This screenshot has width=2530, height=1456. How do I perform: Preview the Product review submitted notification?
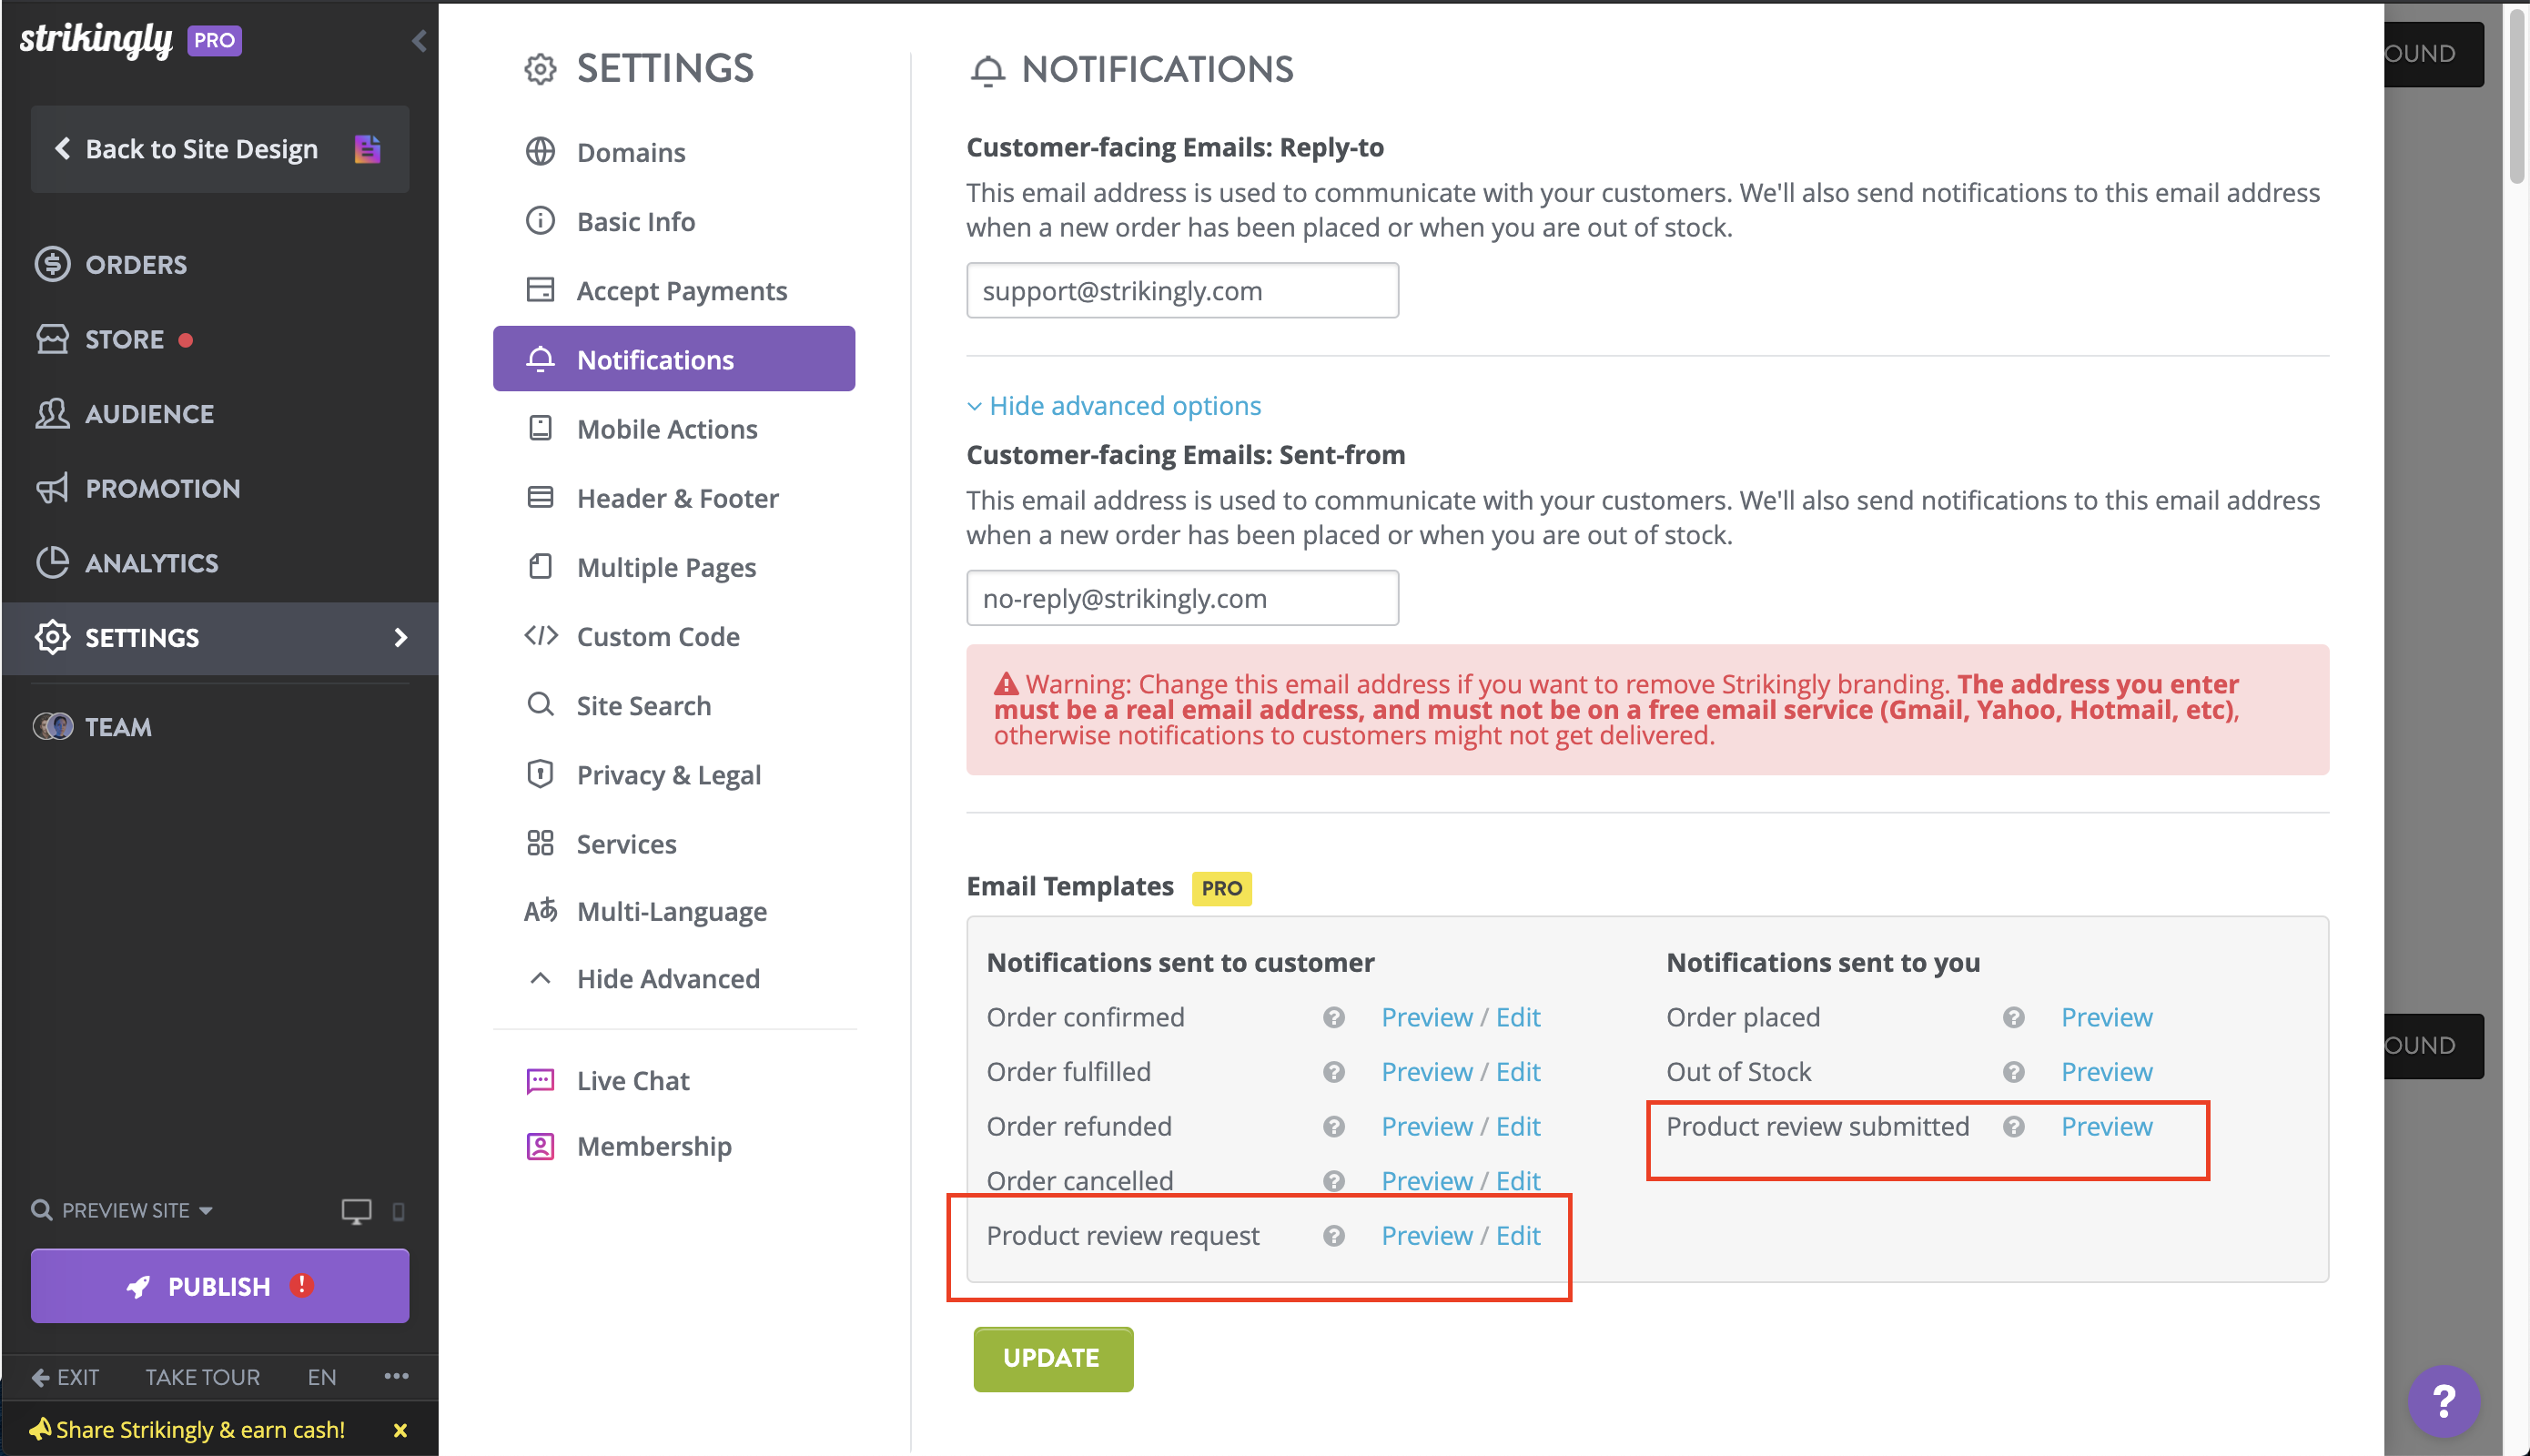point(2106,1126)
